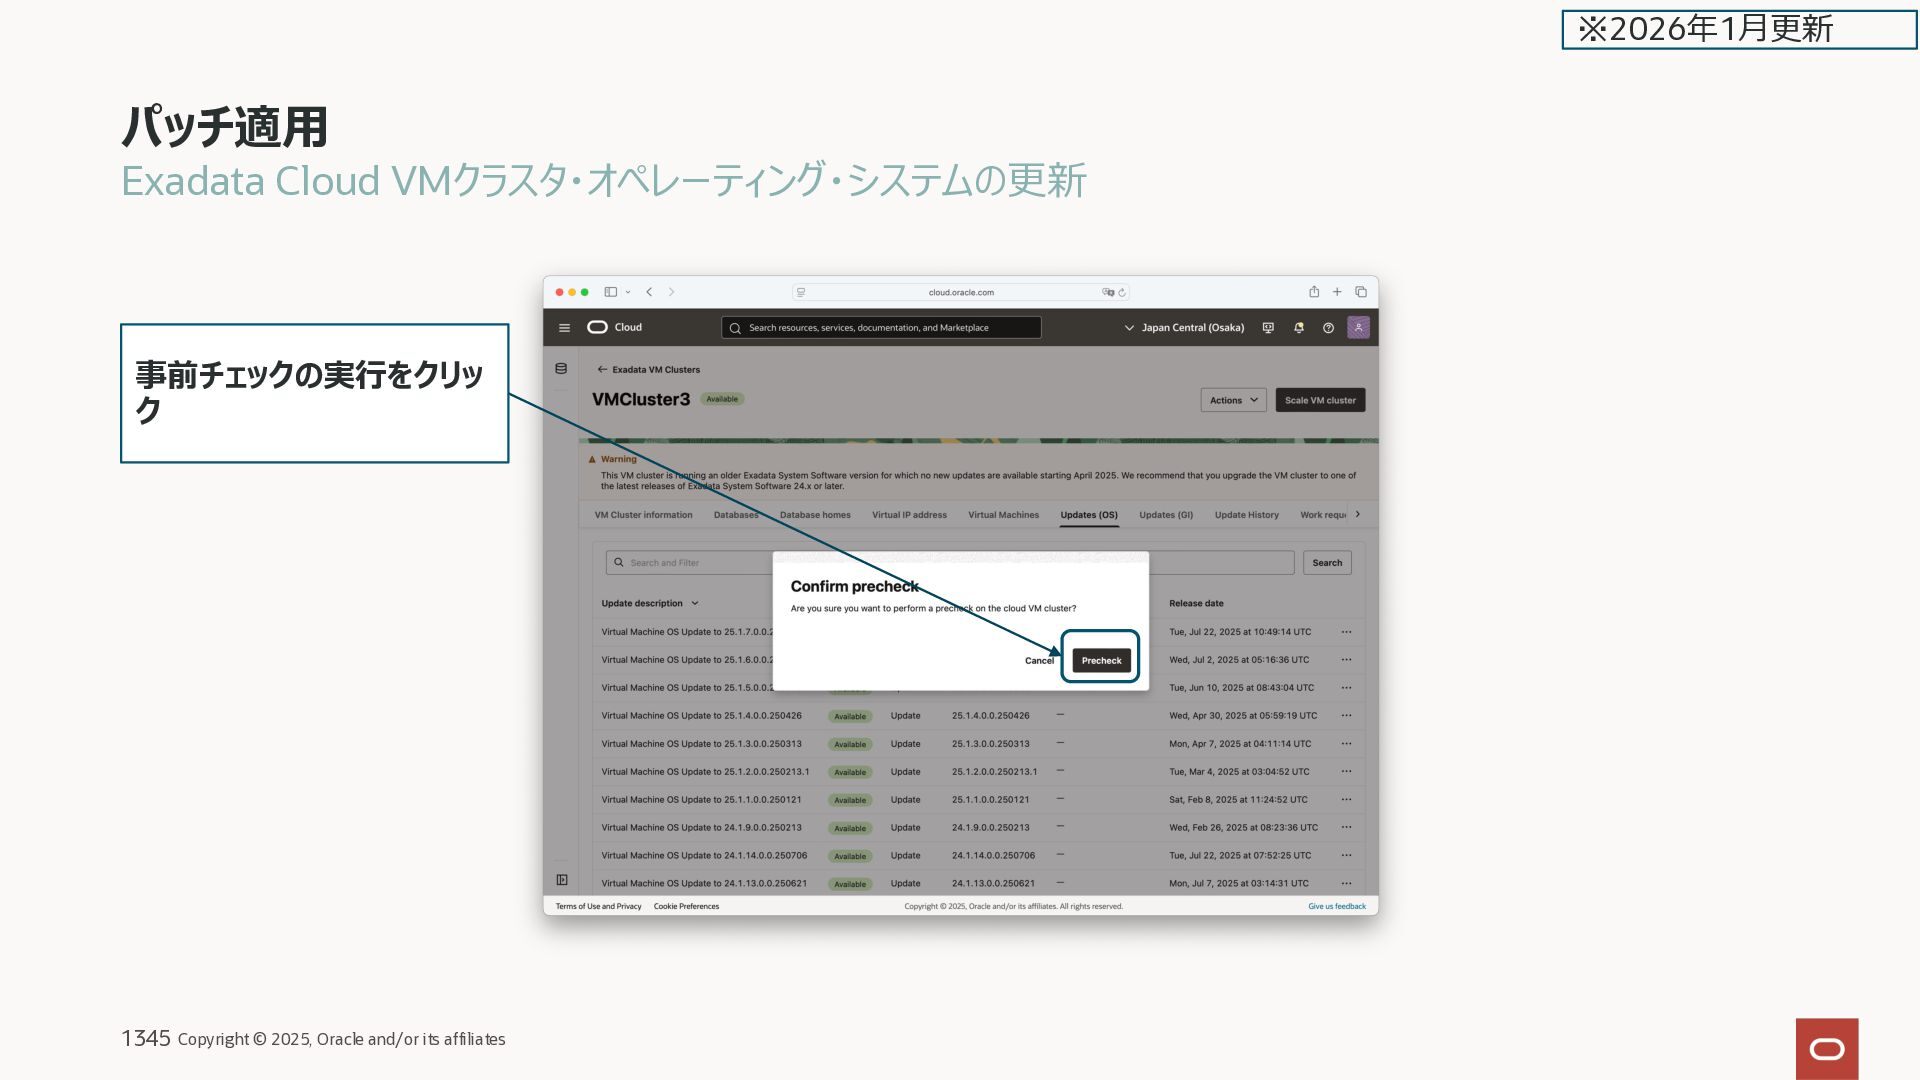The width and height of the screenshot is (1920, 1080).
Task: Open the user profile avatar menu
Action: 1358,328
